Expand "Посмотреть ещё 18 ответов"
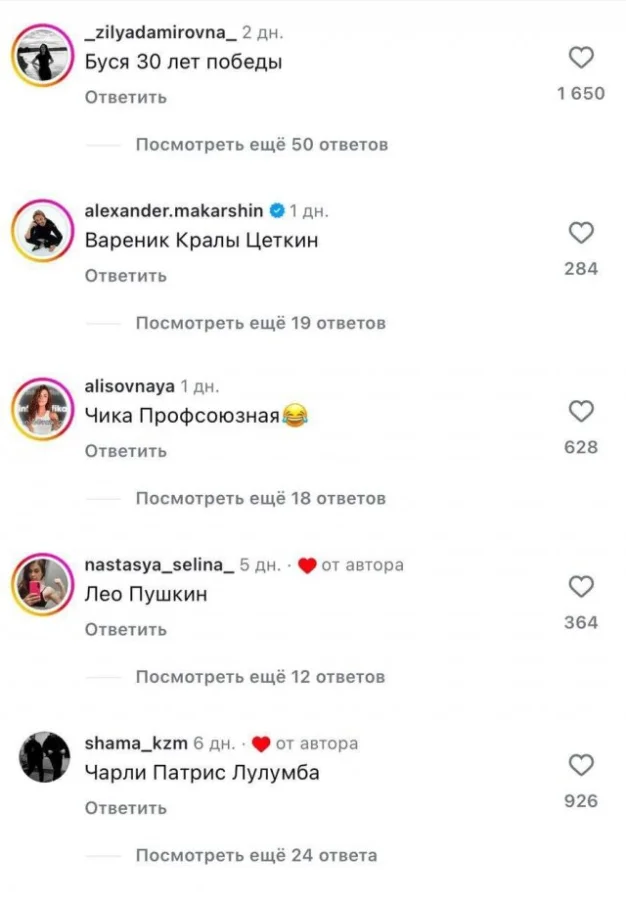Image resolution: width=626 pixels, height=900 pixels. tap(260, 498)
